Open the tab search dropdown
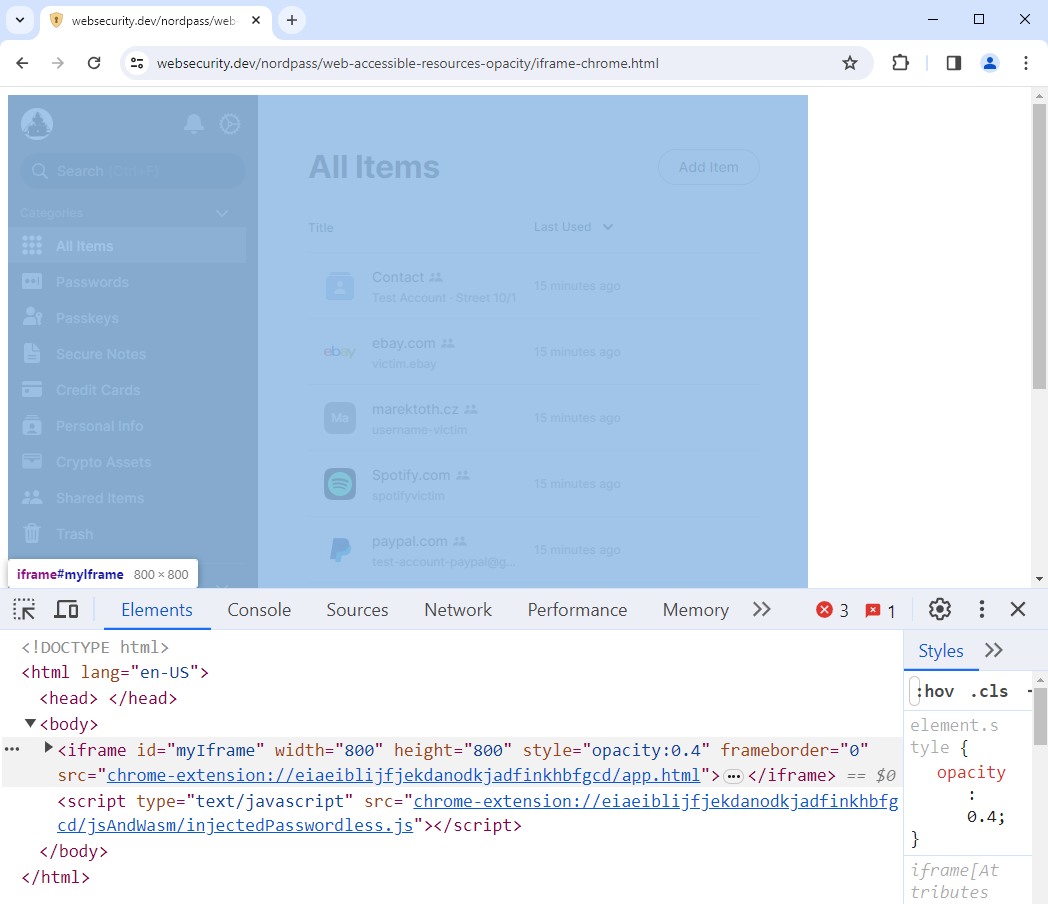 pos(20,20)
